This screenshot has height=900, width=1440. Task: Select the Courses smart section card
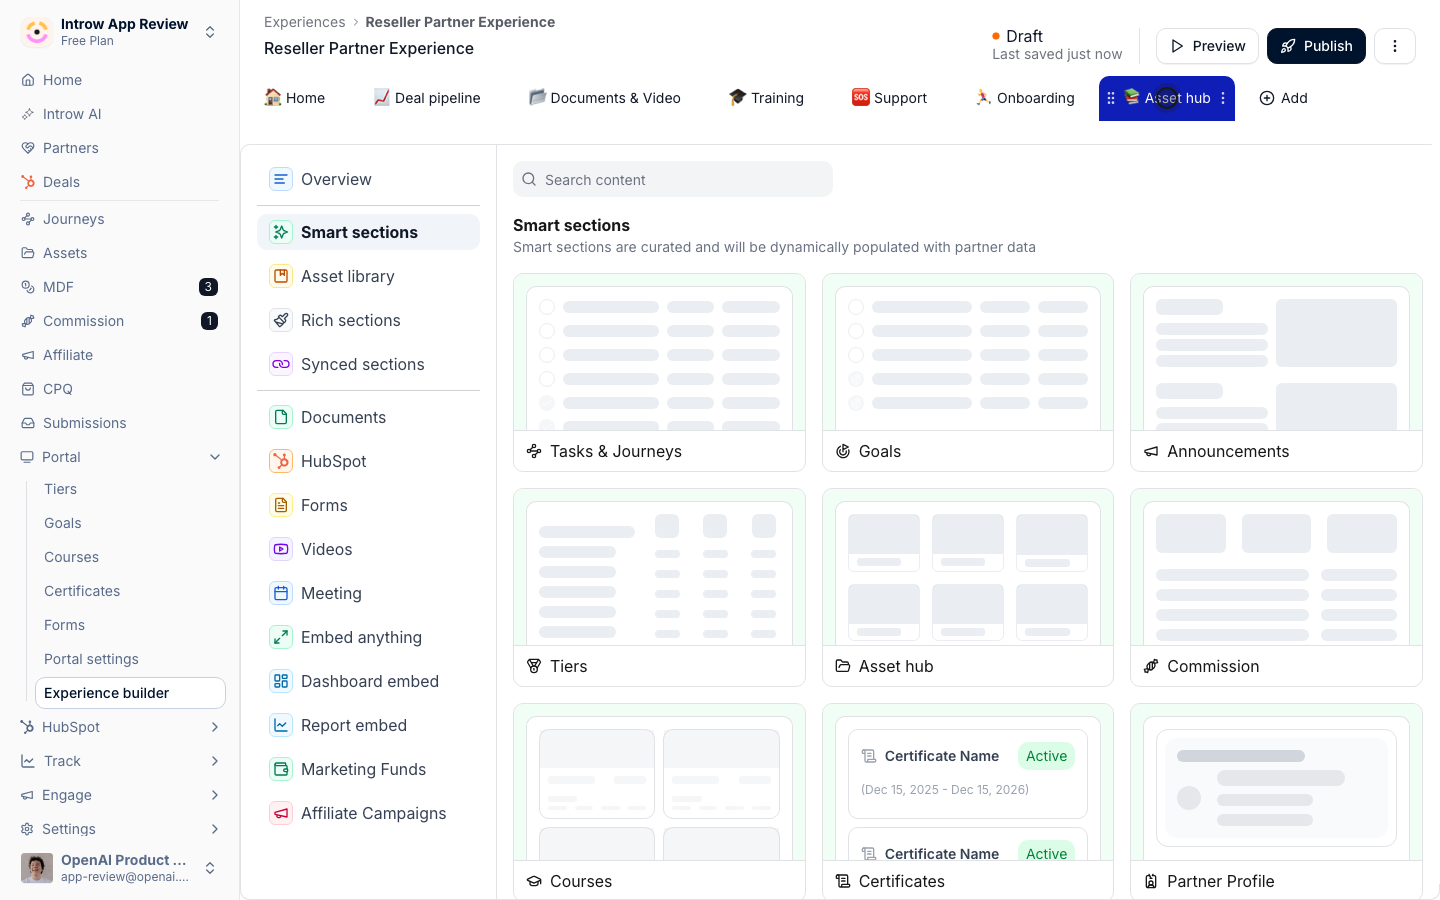[659, 801]
